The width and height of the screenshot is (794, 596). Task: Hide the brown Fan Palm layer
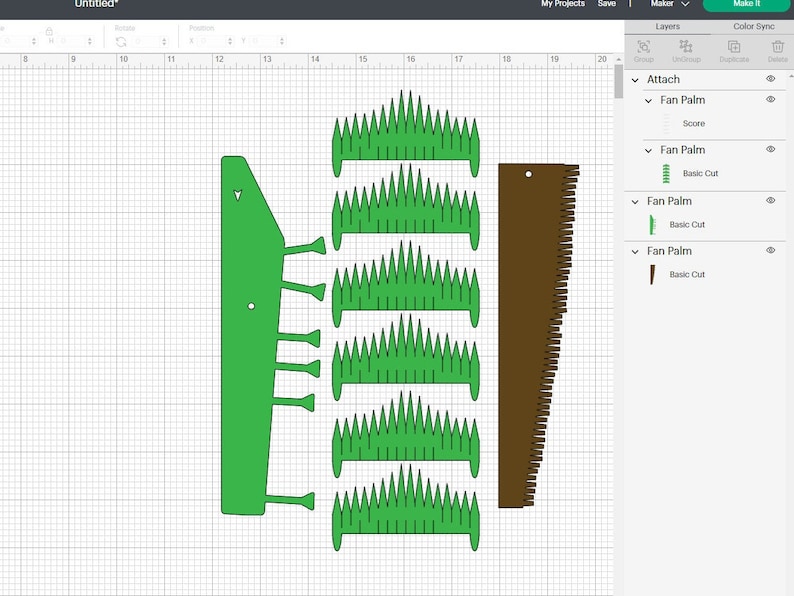point(771,250)
